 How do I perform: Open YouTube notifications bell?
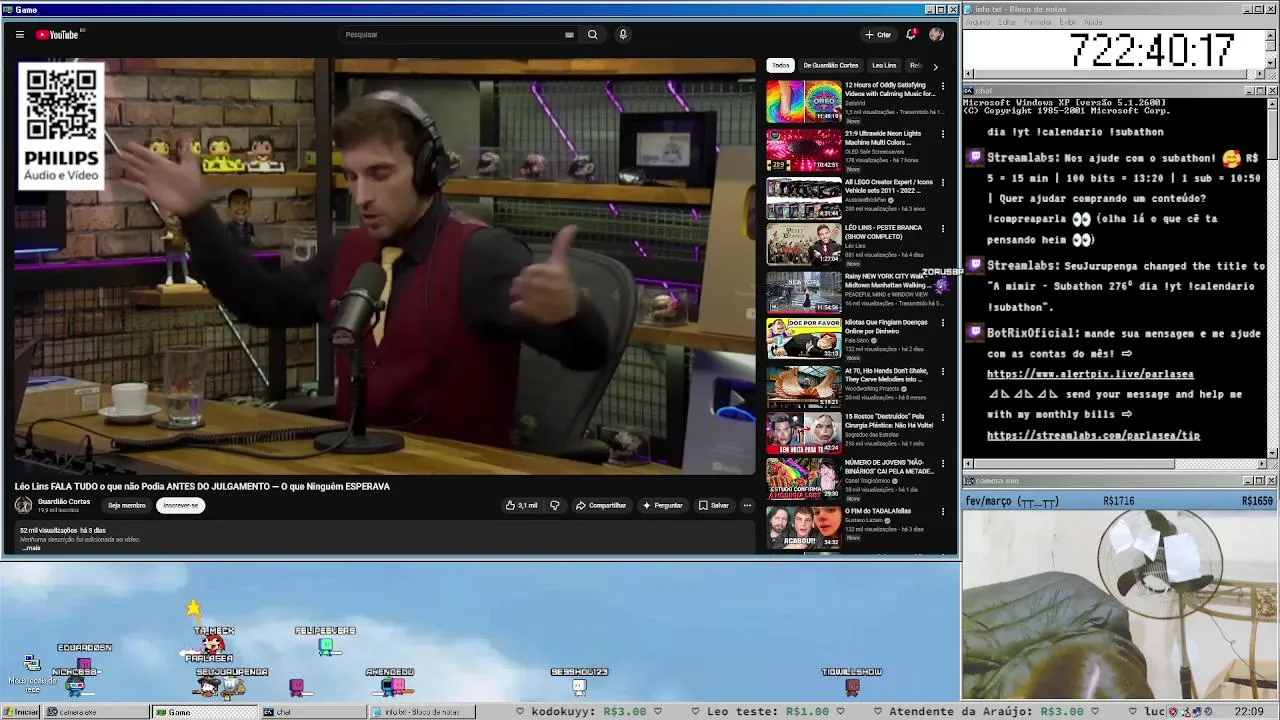coord(911,34)
